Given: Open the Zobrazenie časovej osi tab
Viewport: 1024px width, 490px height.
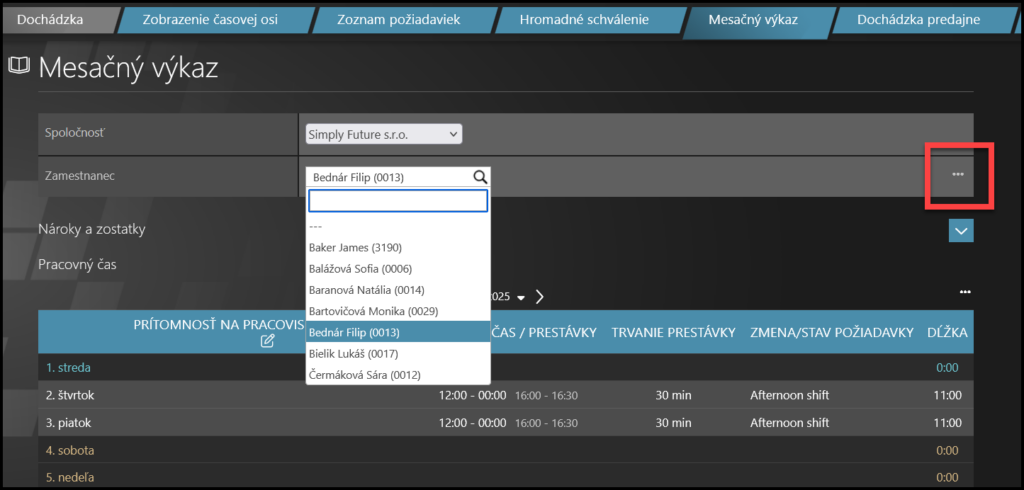Looking at the screenshot, I should (x=210, y=19).
